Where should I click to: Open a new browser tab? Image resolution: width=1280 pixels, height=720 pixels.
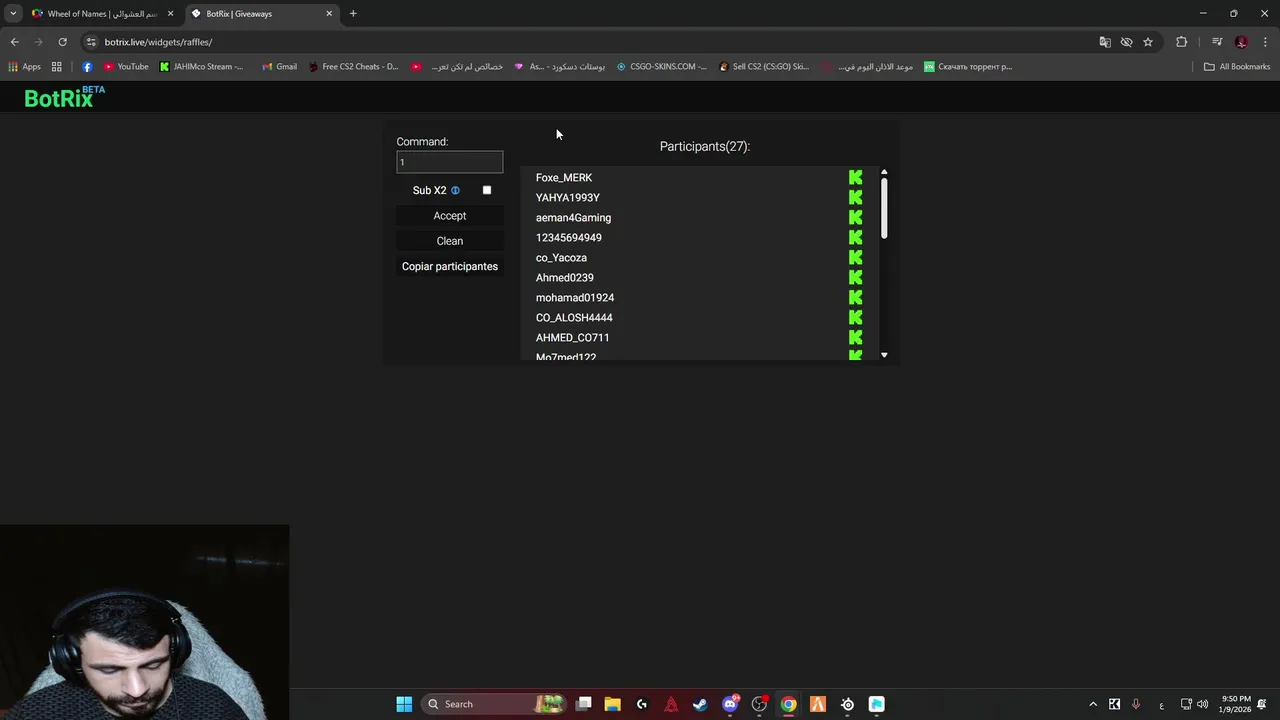pyautogui.click(x=353, y=14)
